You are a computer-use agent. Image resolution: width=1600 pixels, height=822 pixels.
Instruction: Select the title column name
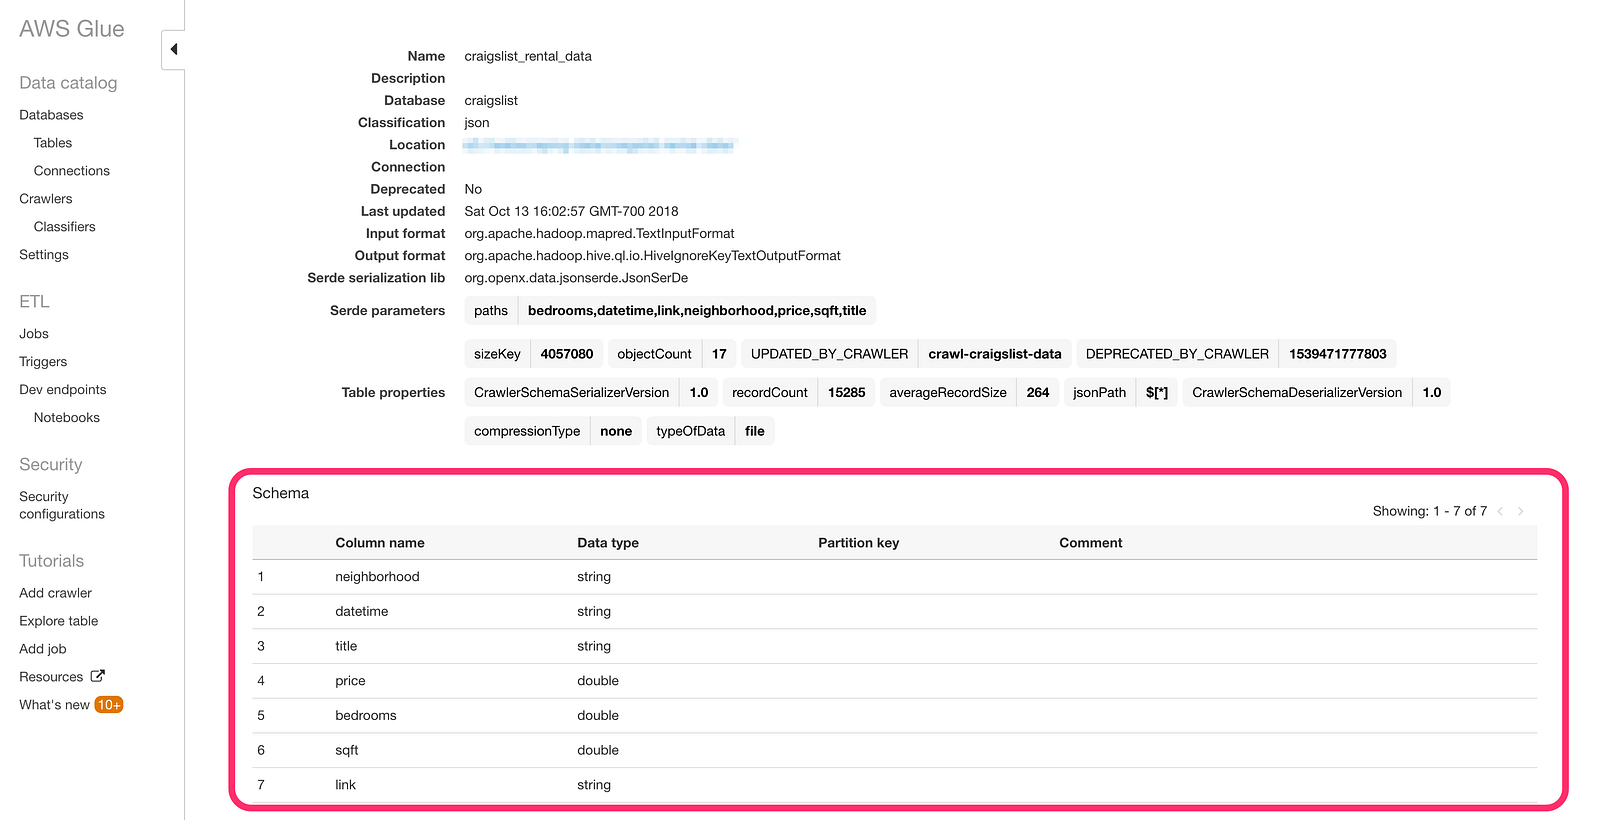click(x=346, y=646)
